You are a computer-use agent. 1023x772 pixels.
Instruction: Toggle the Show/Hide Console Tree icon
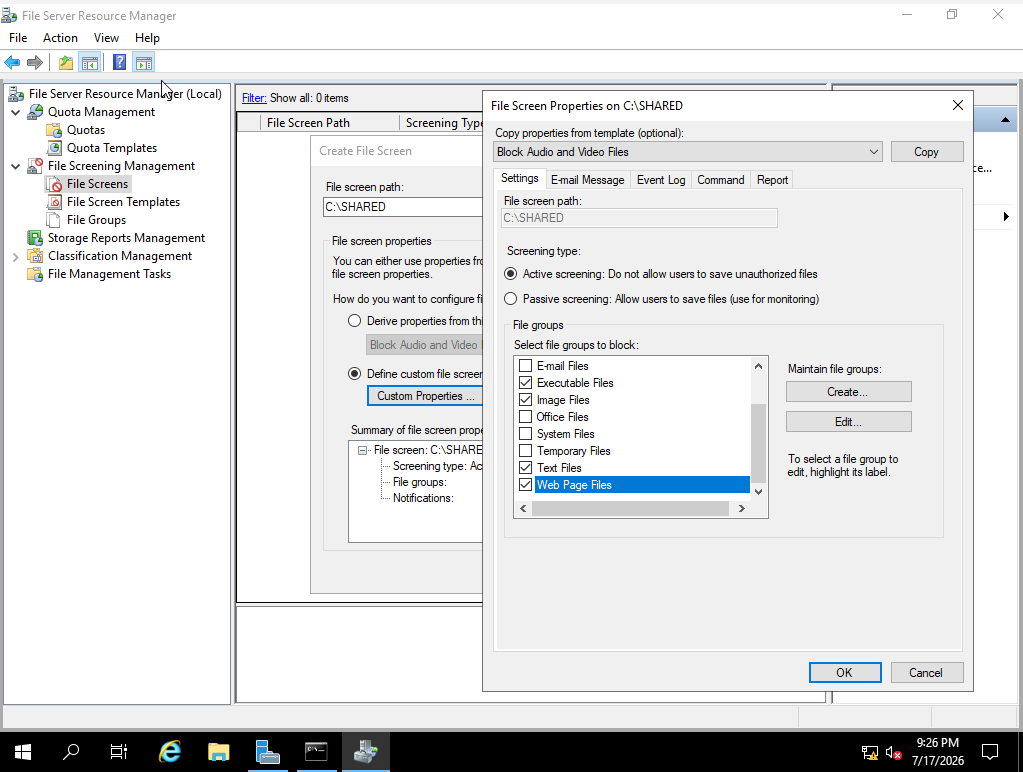tap(90, 63)
